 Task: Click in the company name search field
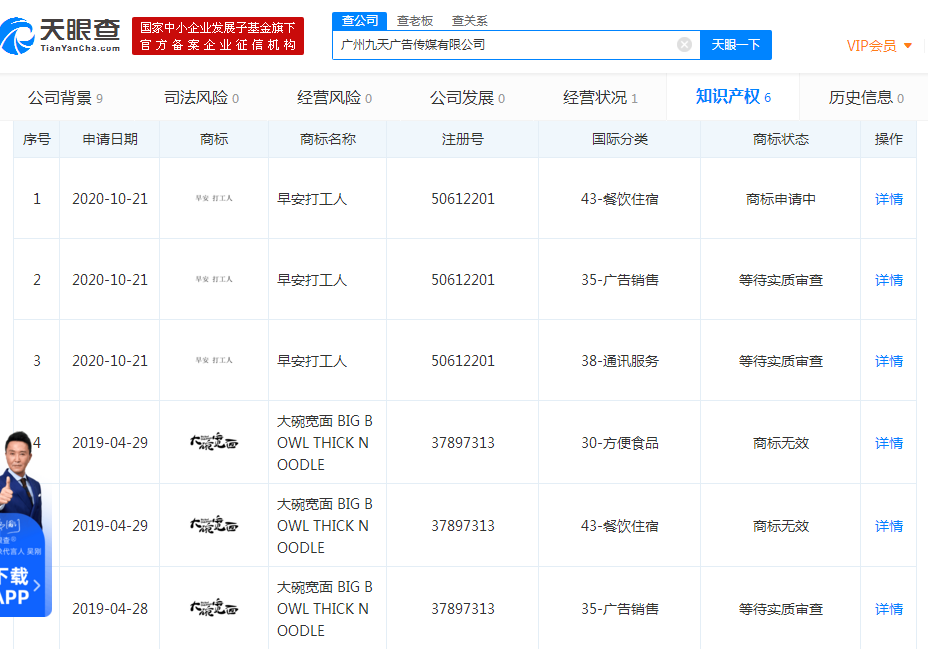[x=505, y=45]
